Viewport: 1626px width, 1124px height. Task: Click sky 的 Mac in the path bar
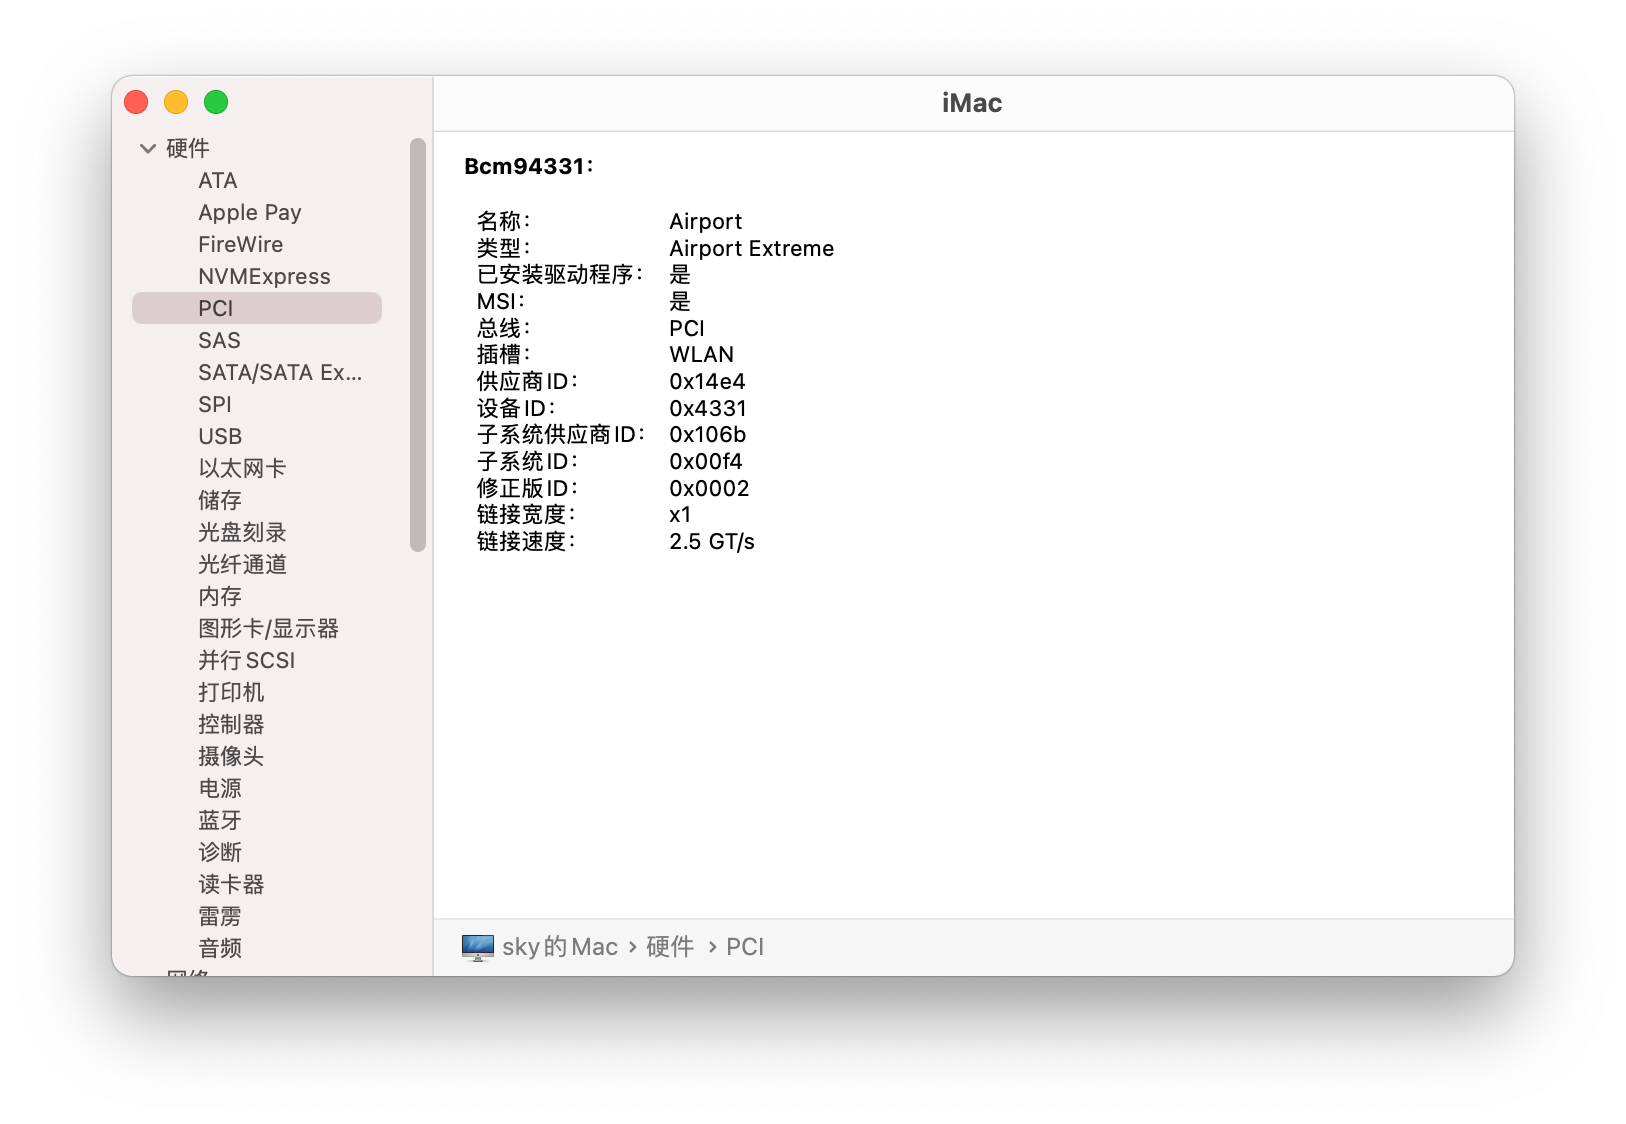click(560, 947)
